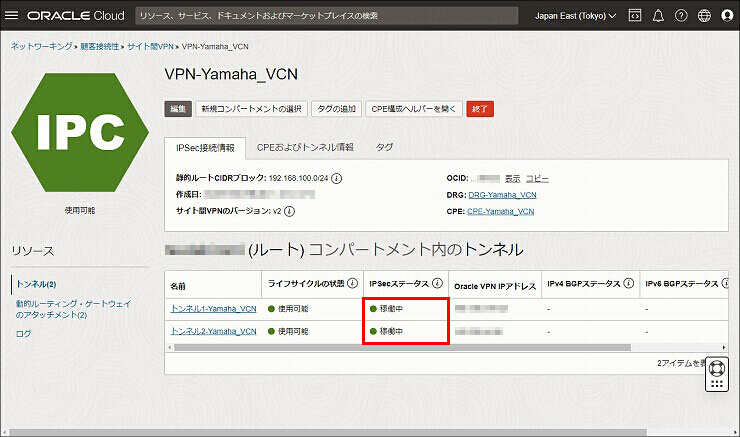Show info for static route CIDR block
Image resolution: width=740 pixels, height=437 pixels.
[x=336, y=178]
